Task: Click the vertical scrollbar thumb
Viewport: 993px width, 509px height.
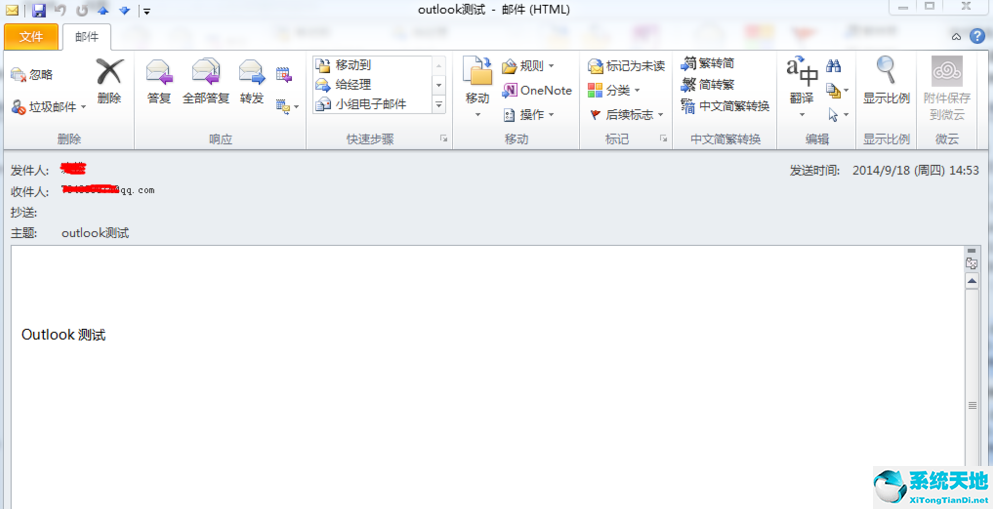Action: 972,405
